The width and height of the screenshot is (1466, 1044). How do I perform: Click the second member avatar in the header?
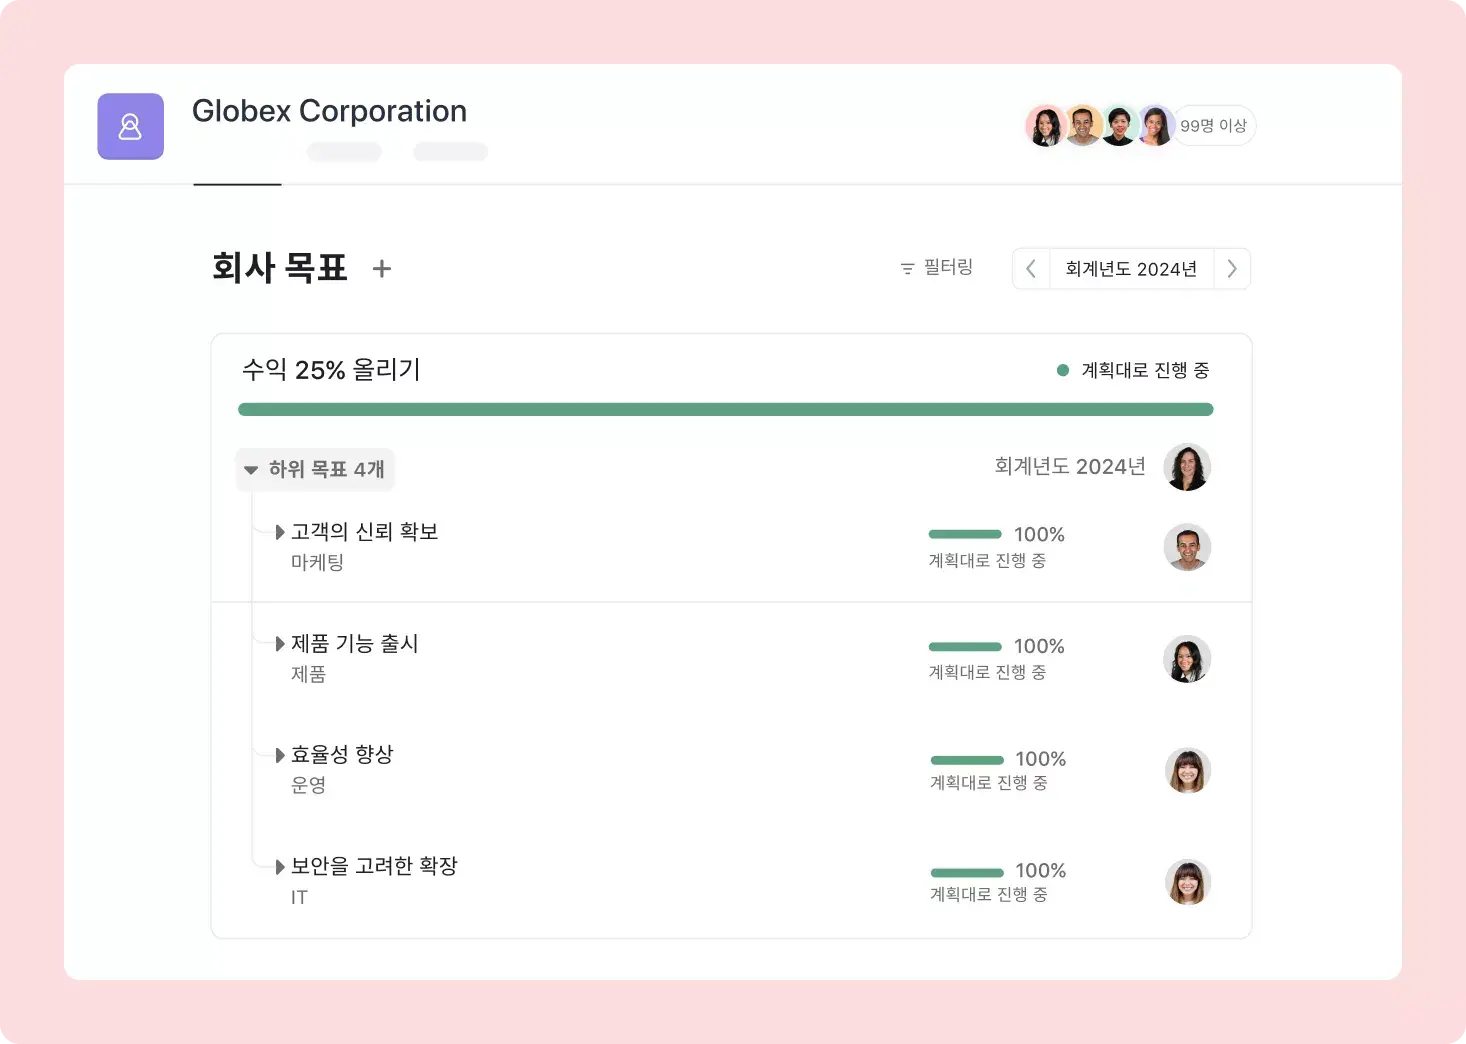tap(1082, 125)
